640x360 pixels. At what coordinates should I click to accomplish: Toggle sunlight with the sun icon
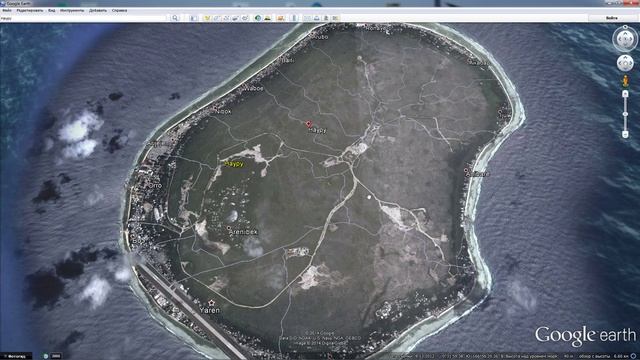267,18
